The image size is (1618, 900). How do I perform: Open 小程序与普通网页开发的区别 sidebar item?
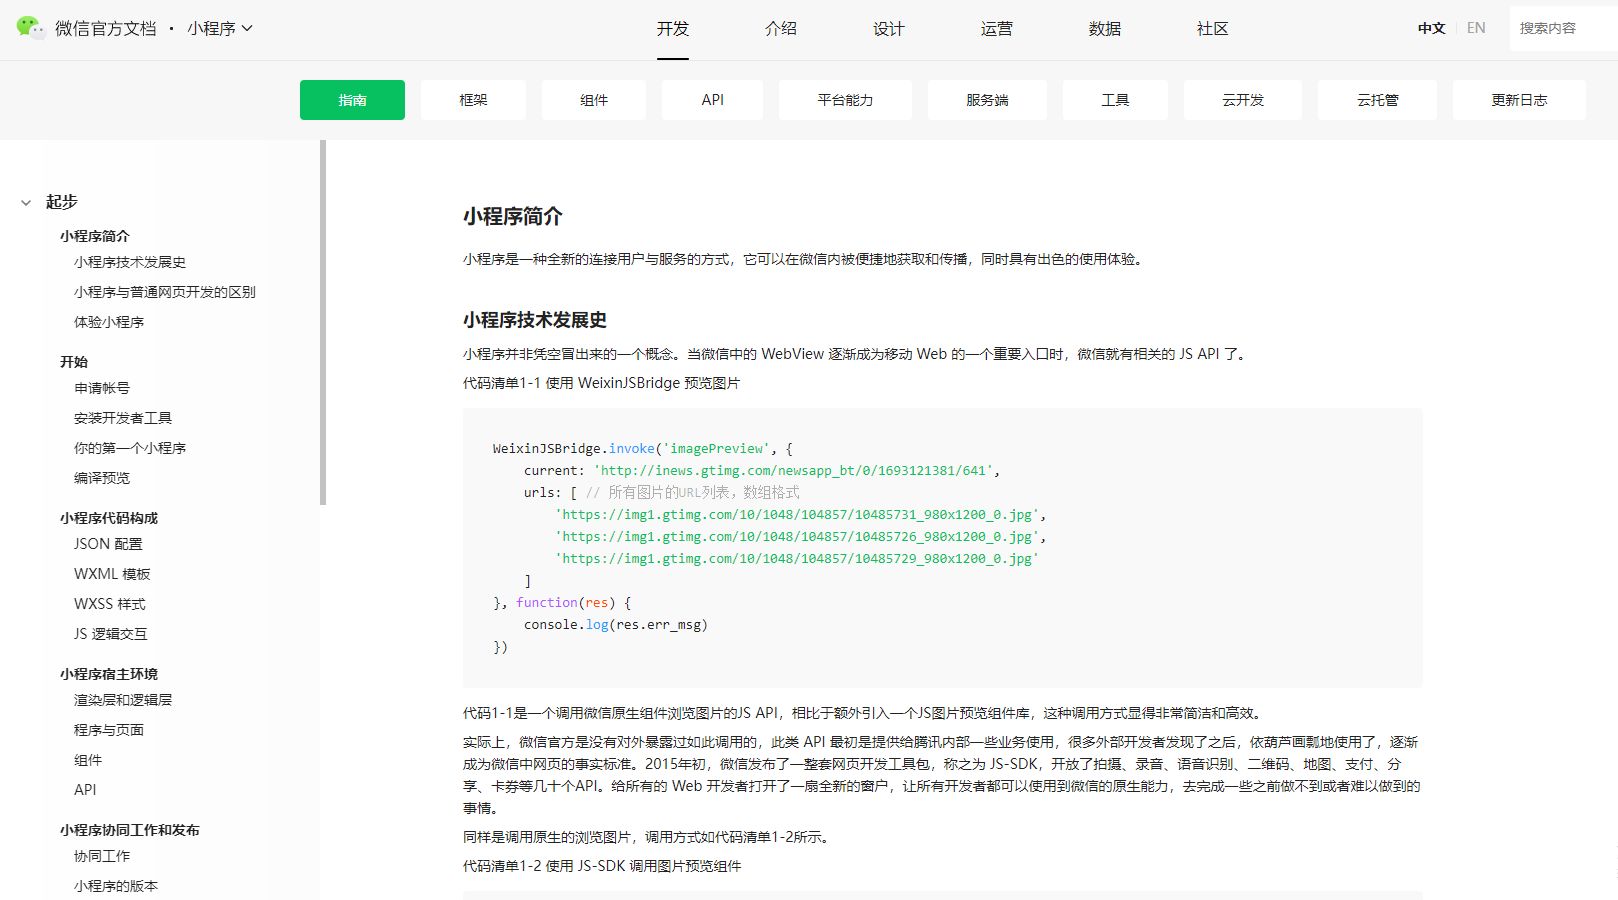coord(165,292)
